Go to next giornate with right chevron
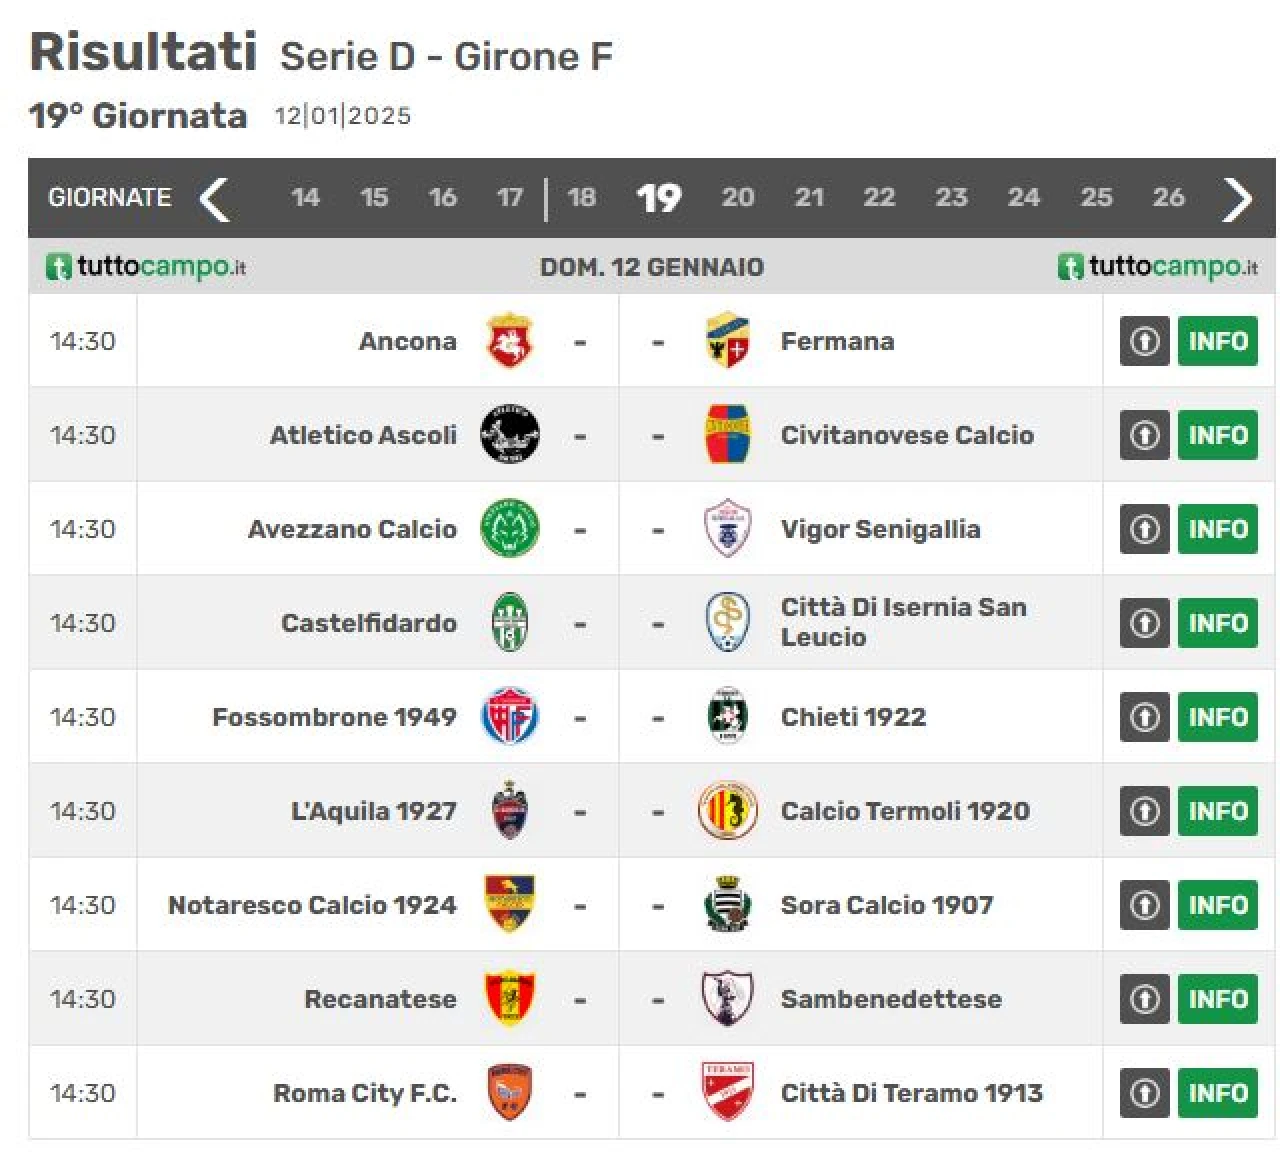The height and width of the screenshot is (1168, 1280). [x=1238, y=198]
